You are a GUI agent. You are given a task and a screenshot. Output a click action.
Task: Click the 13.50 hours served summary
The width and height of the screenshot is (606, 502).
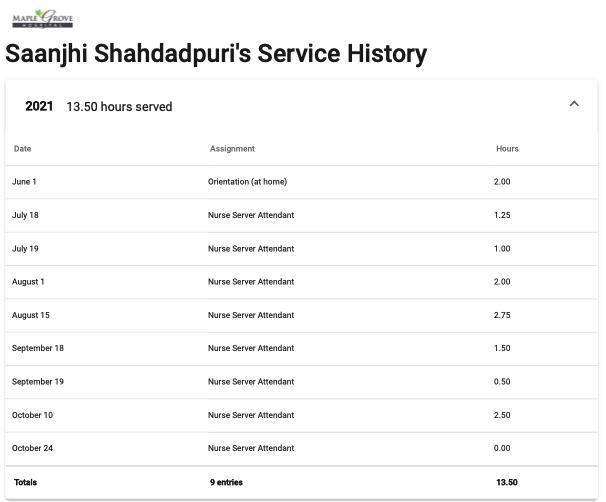(x=119, y=107)
